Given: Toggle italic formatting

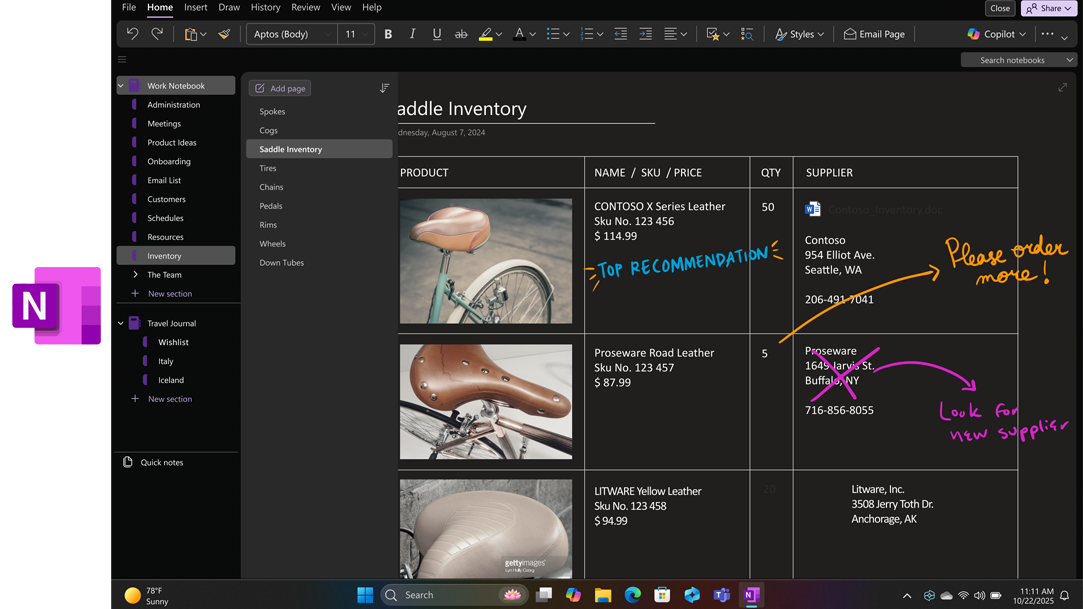Looking at the screenshot, I should tap(412, 34).
